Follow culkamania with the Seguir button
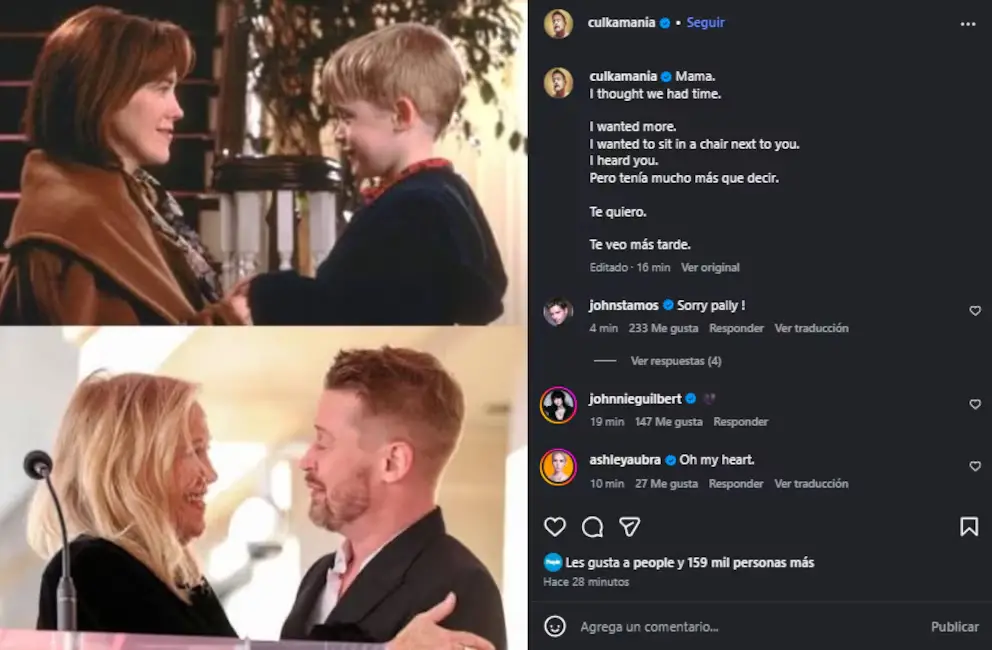 [x=706, y=22]
